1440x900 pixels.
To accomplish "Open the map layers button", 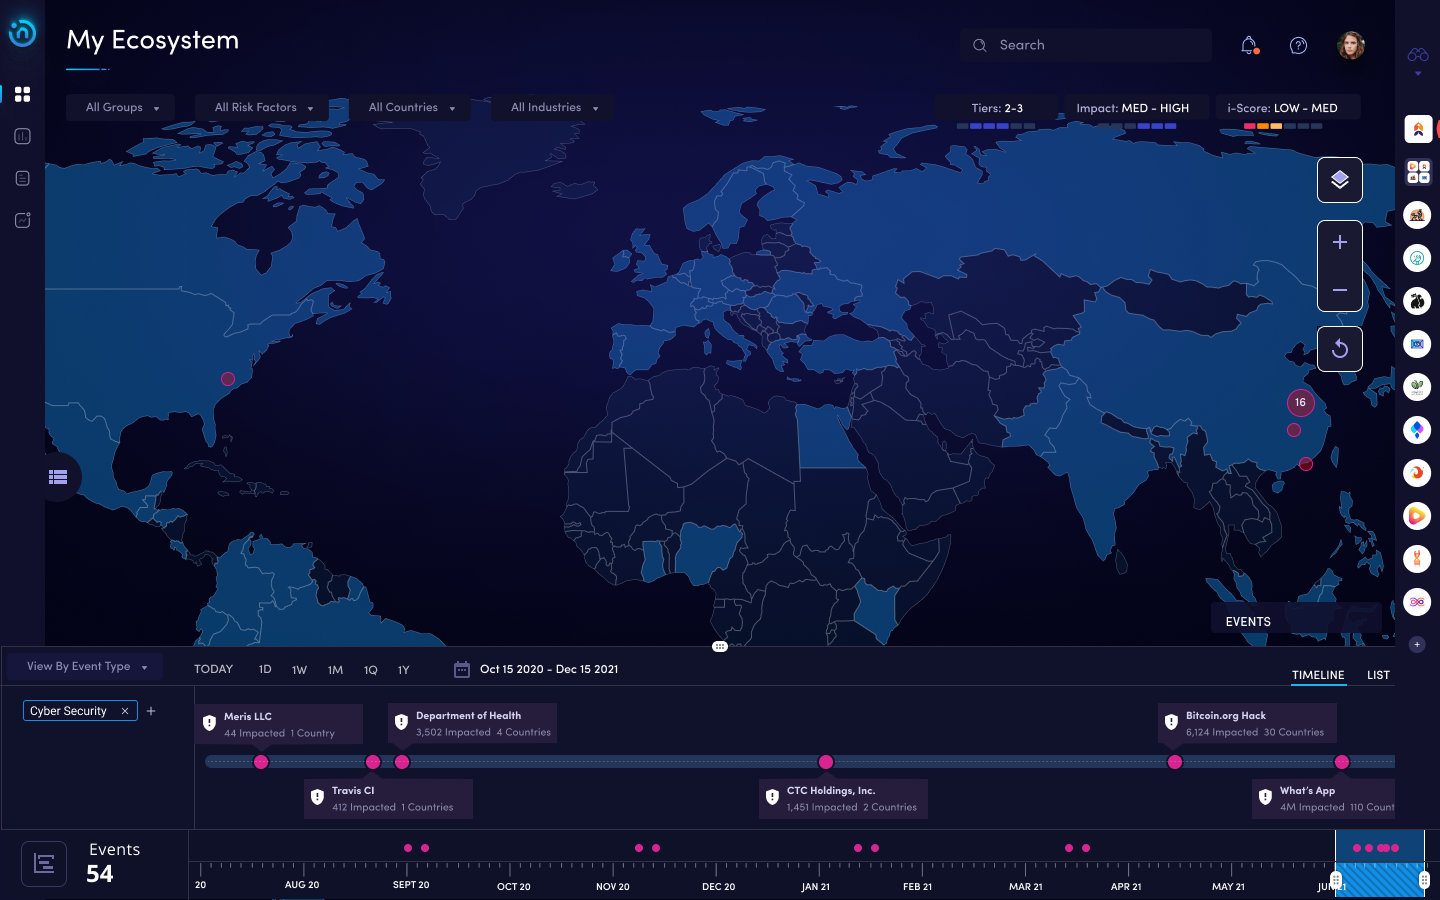I will (1340, 180).
